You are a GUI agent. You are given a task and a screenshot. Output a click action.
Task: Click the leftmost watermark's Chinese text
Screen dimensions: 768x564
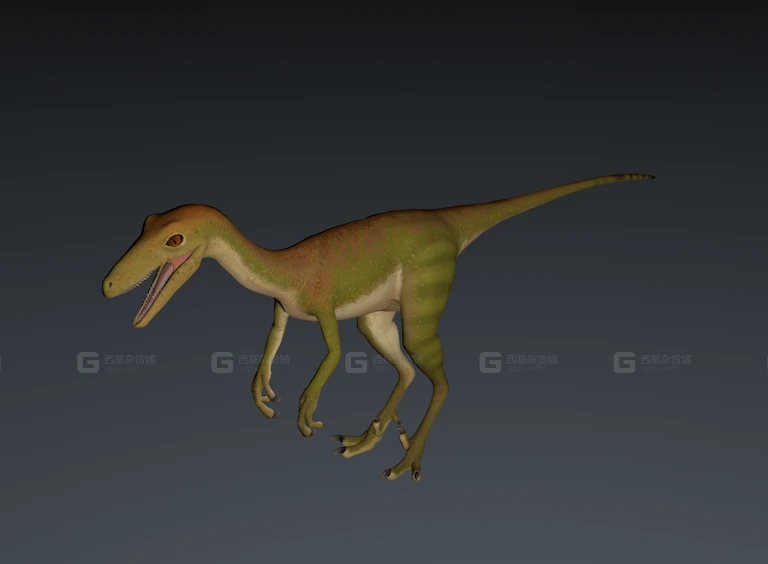click(x=130, y=361)
